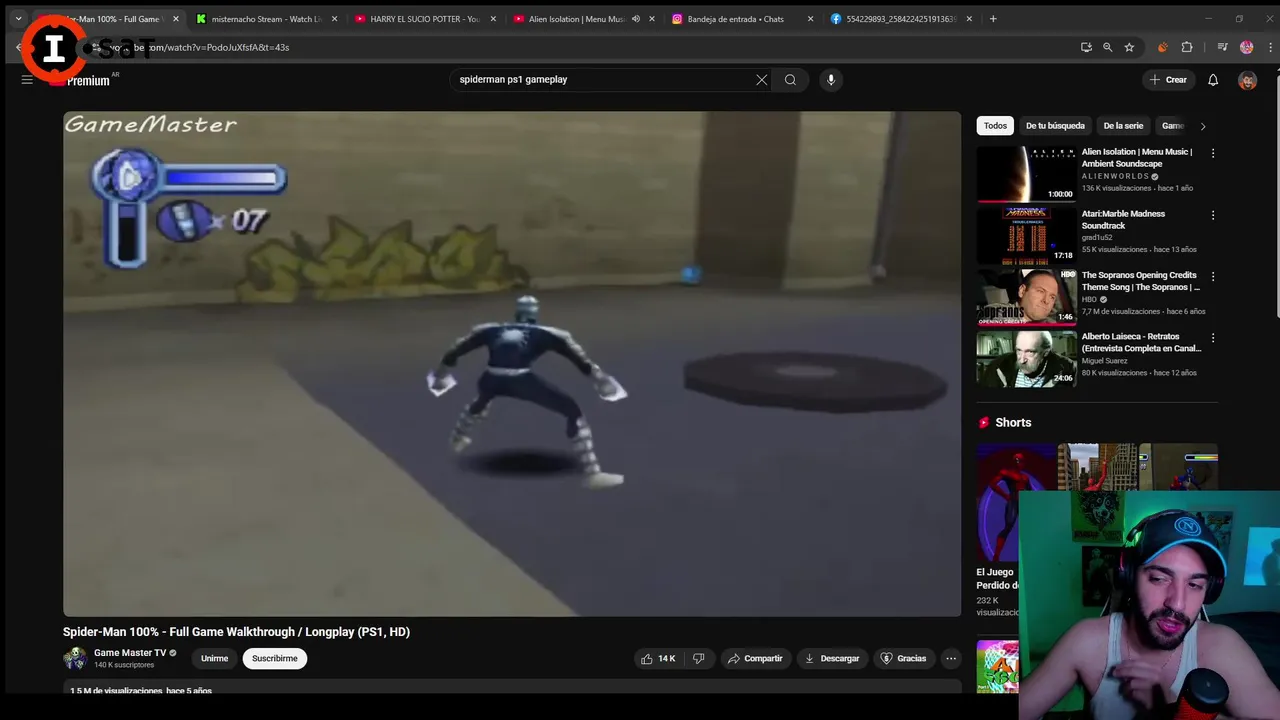Bookmark this page with the star icon
1280x720 pixels.
(1129, 47)
